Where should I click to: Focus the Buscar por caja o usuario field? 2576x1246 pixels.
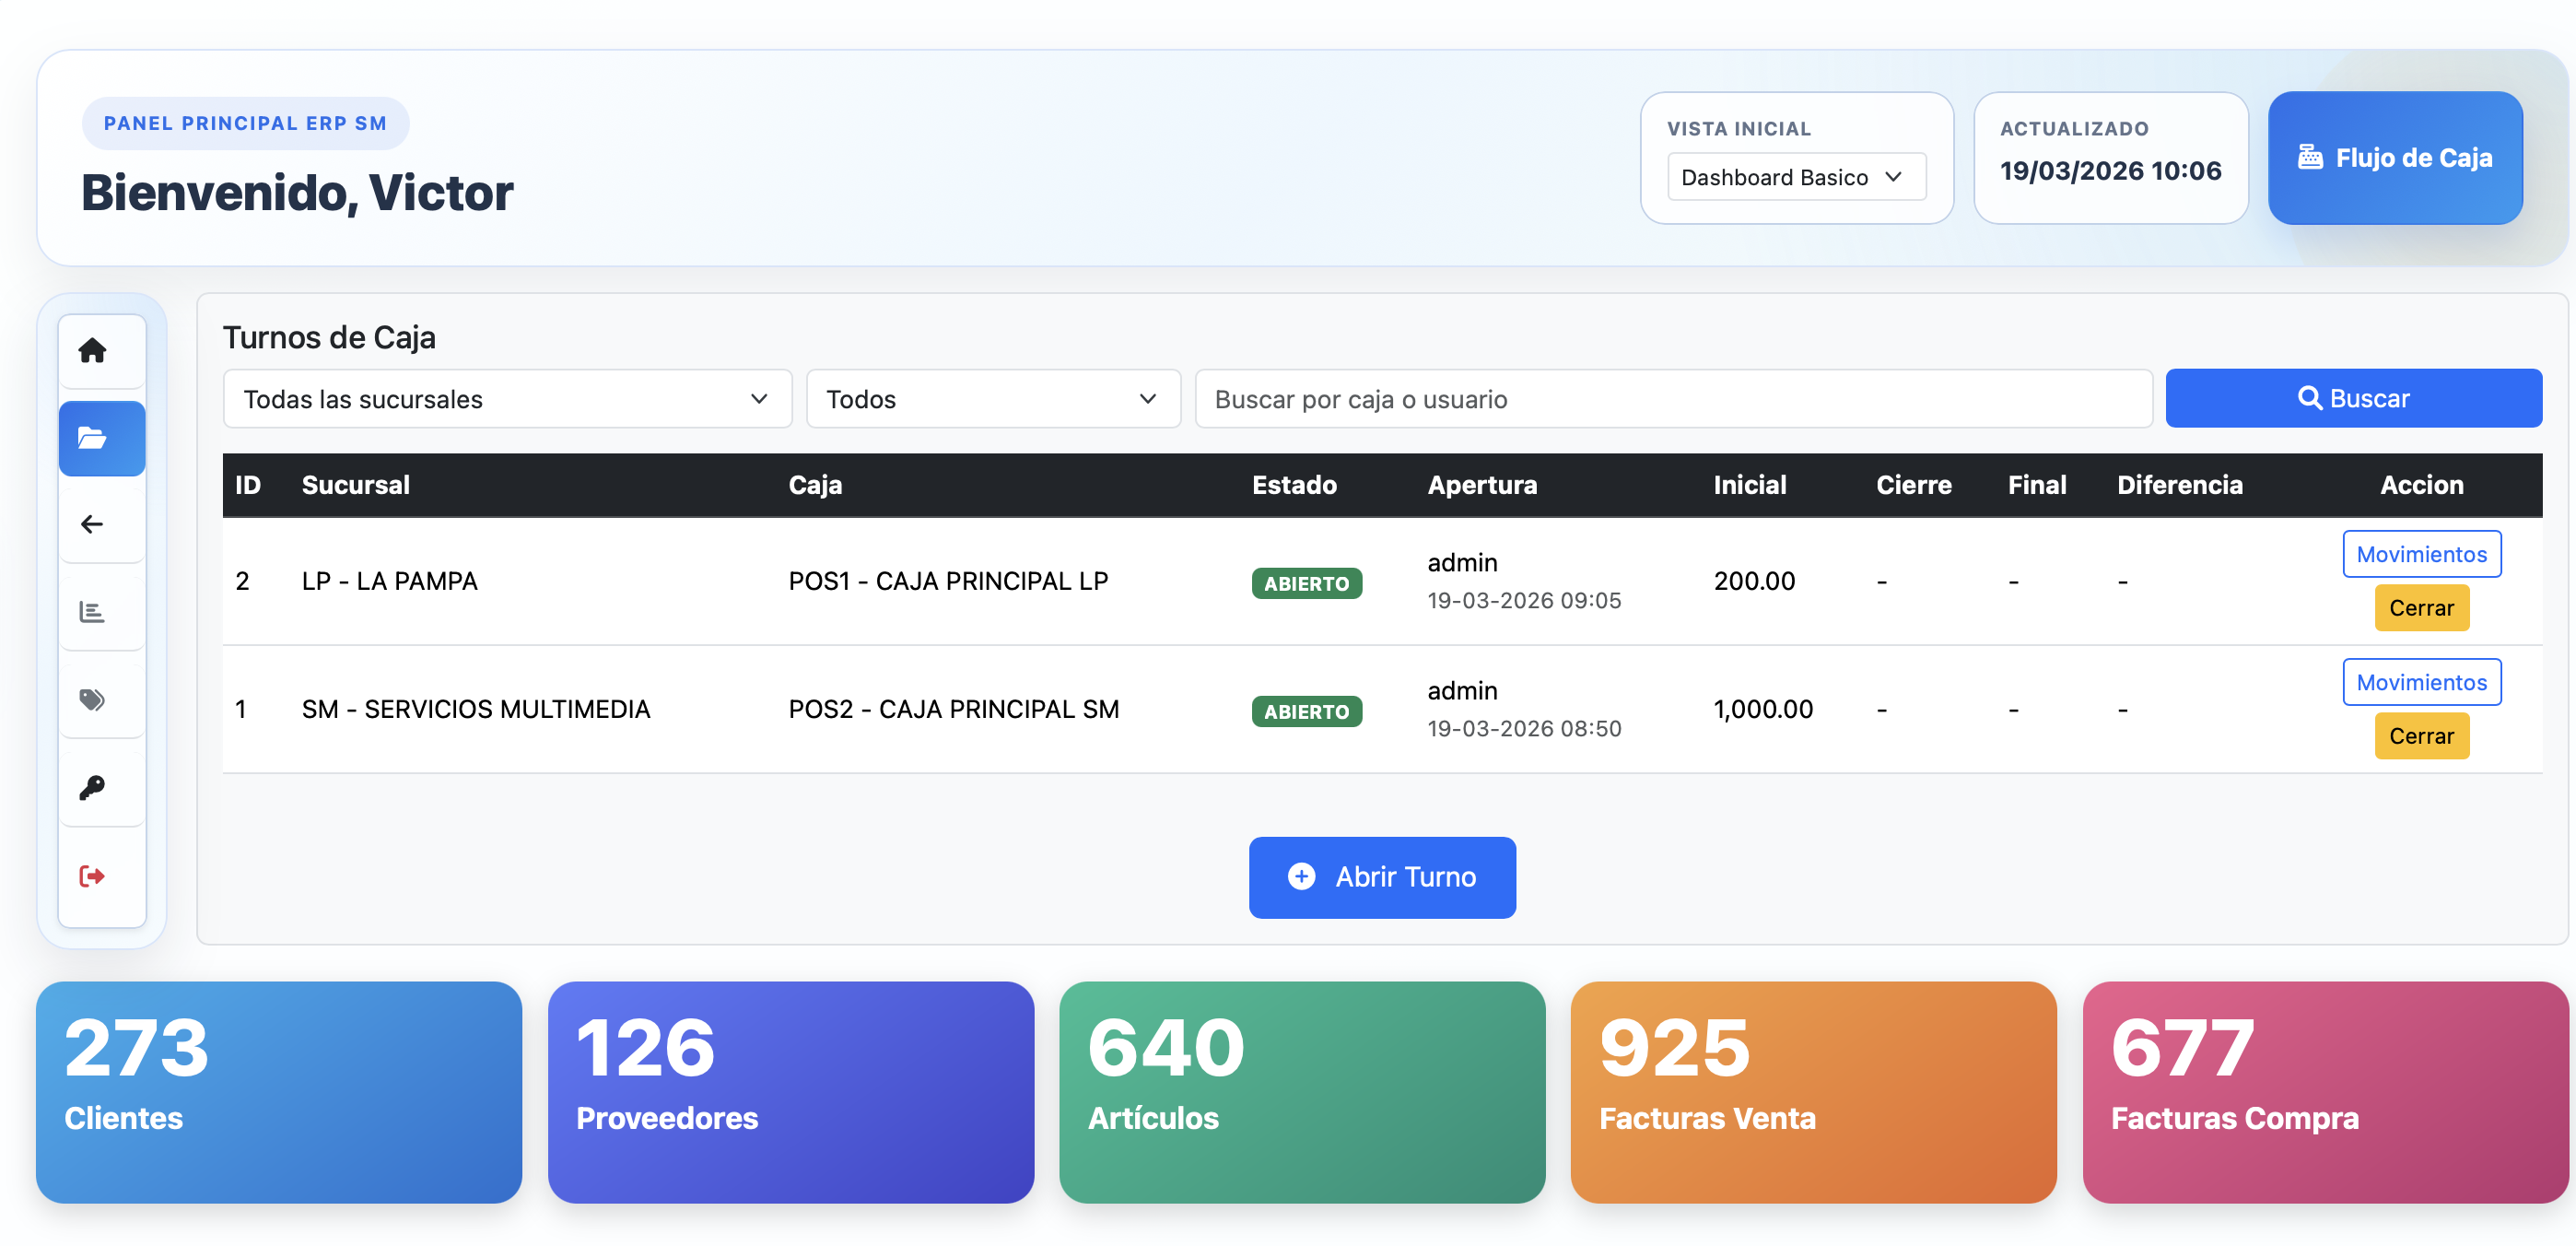(x=1672, y=399)
